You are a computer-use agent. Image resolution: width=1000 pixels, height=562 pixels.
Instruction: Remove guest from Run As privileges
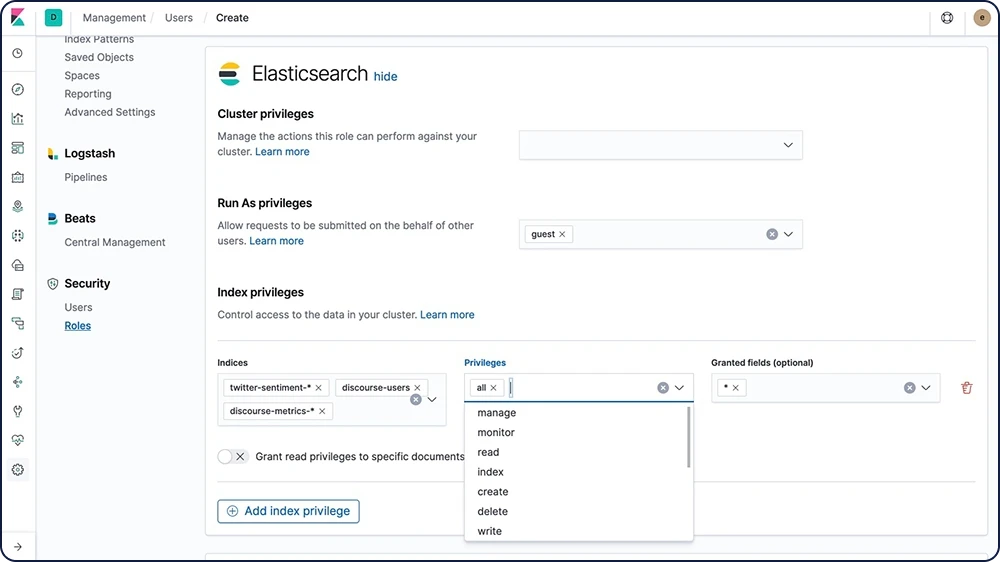click(562, 234)
